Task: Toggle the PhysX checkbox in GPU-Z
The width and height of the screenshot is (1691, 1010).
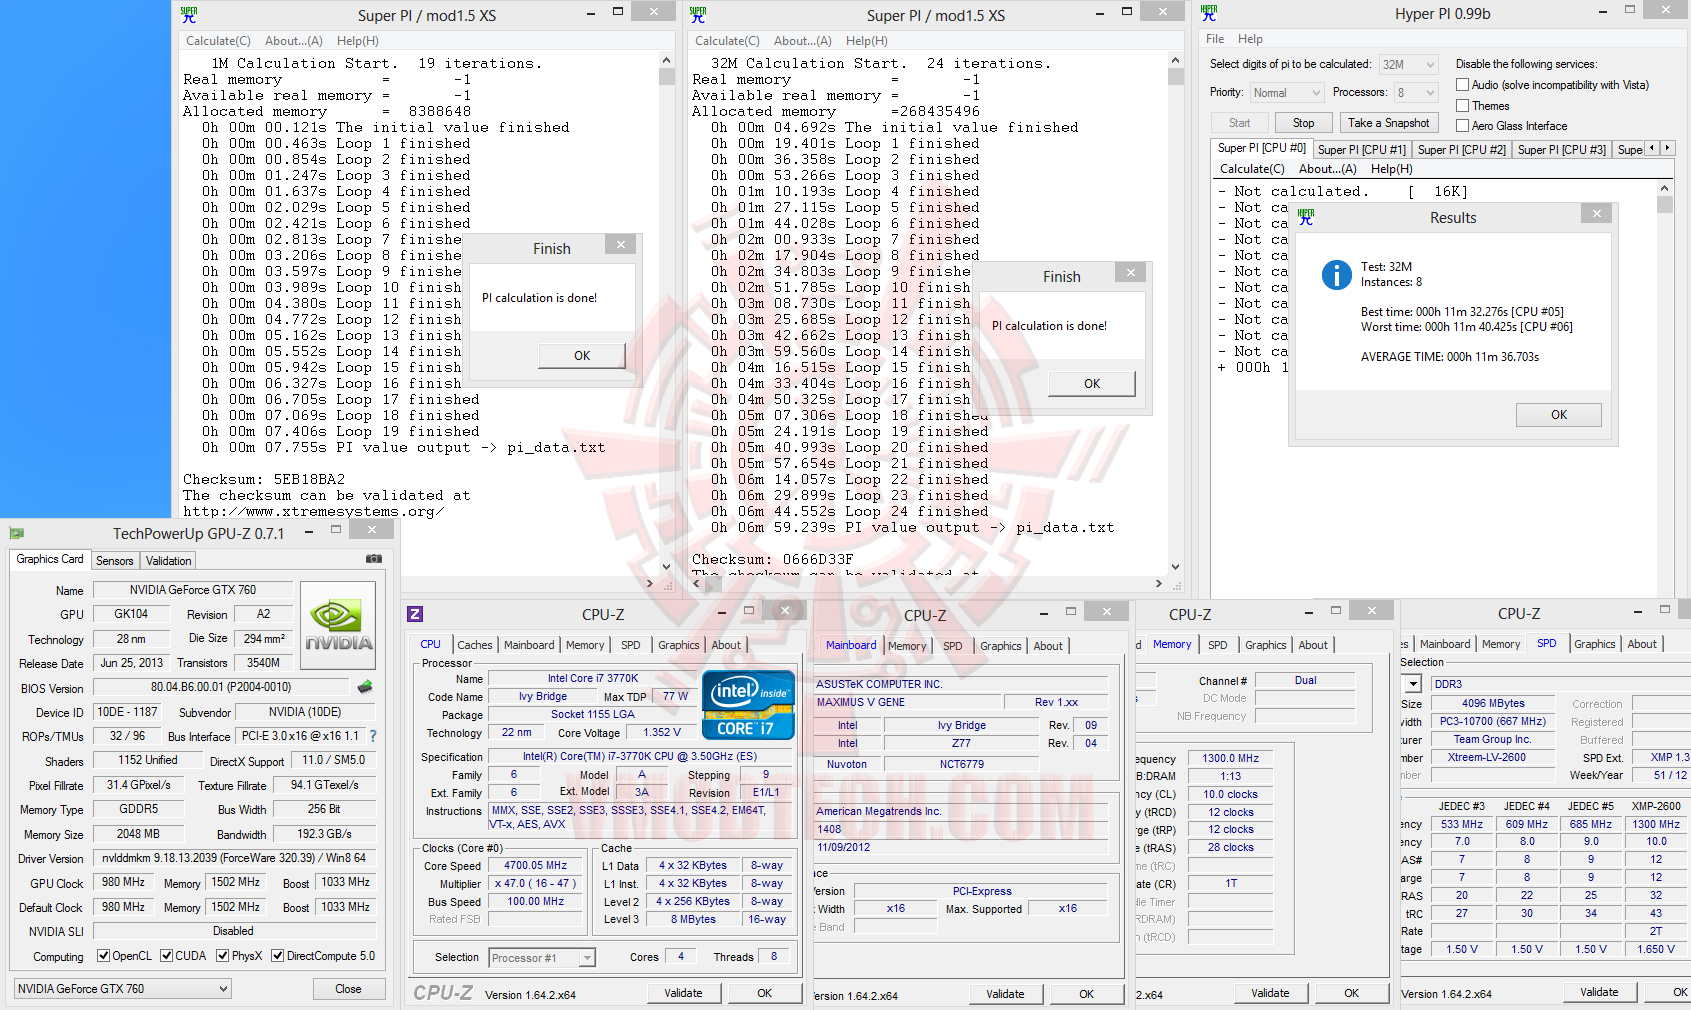Action: [223, 956]
